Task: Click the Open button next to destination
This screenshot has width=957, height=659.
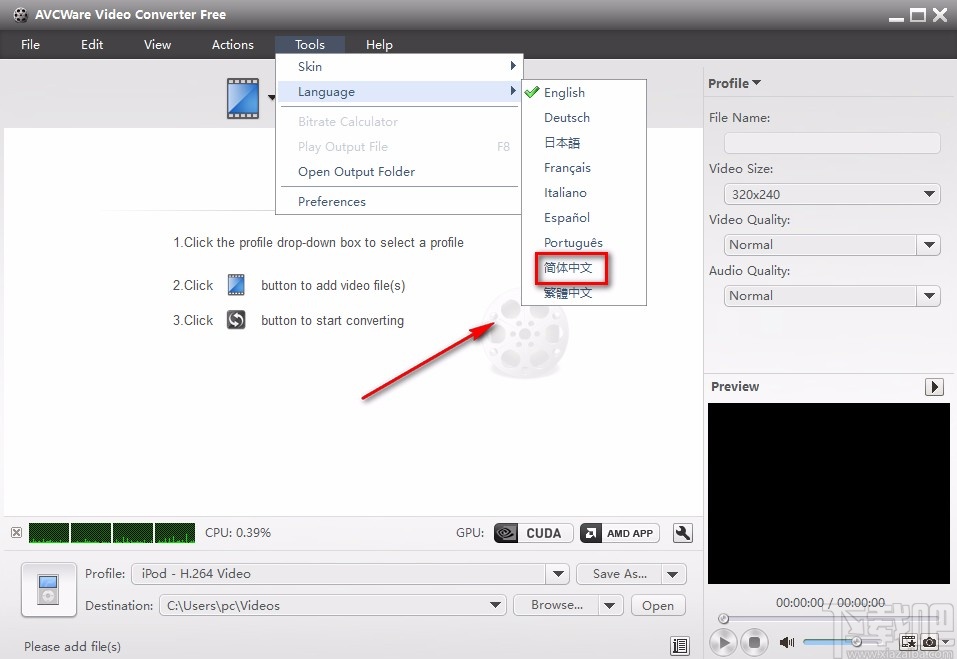Action: (x=657, y=605)
